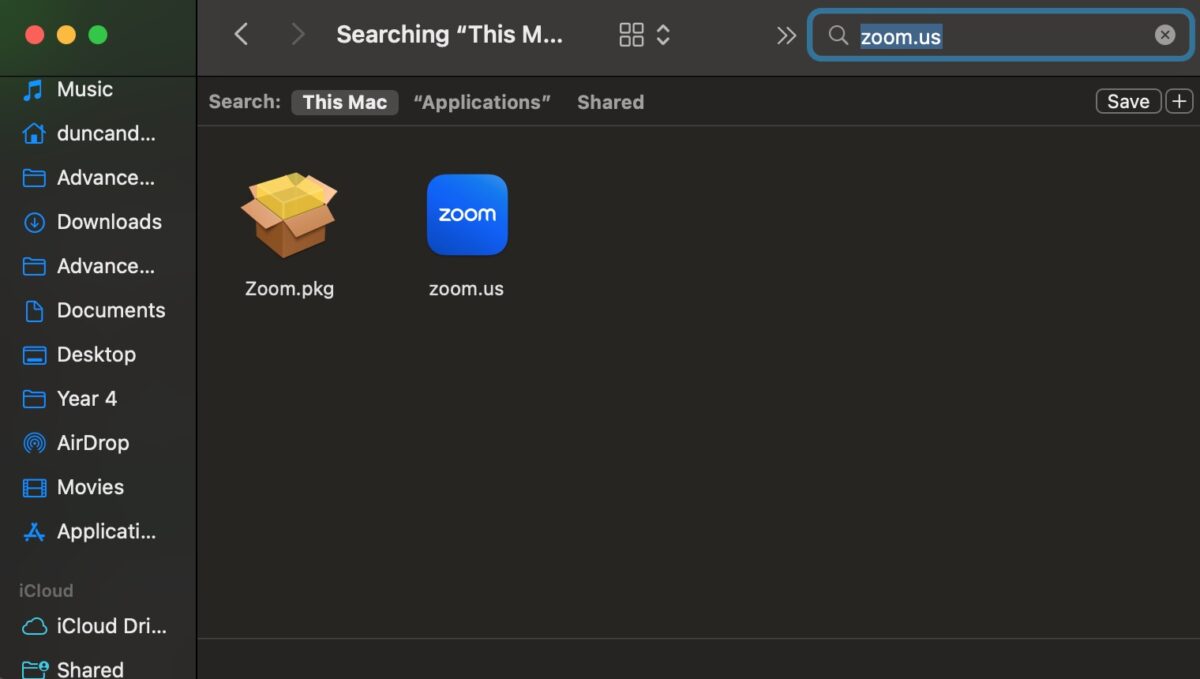Open the icon view switcher dropdown

tap(644, 35)
